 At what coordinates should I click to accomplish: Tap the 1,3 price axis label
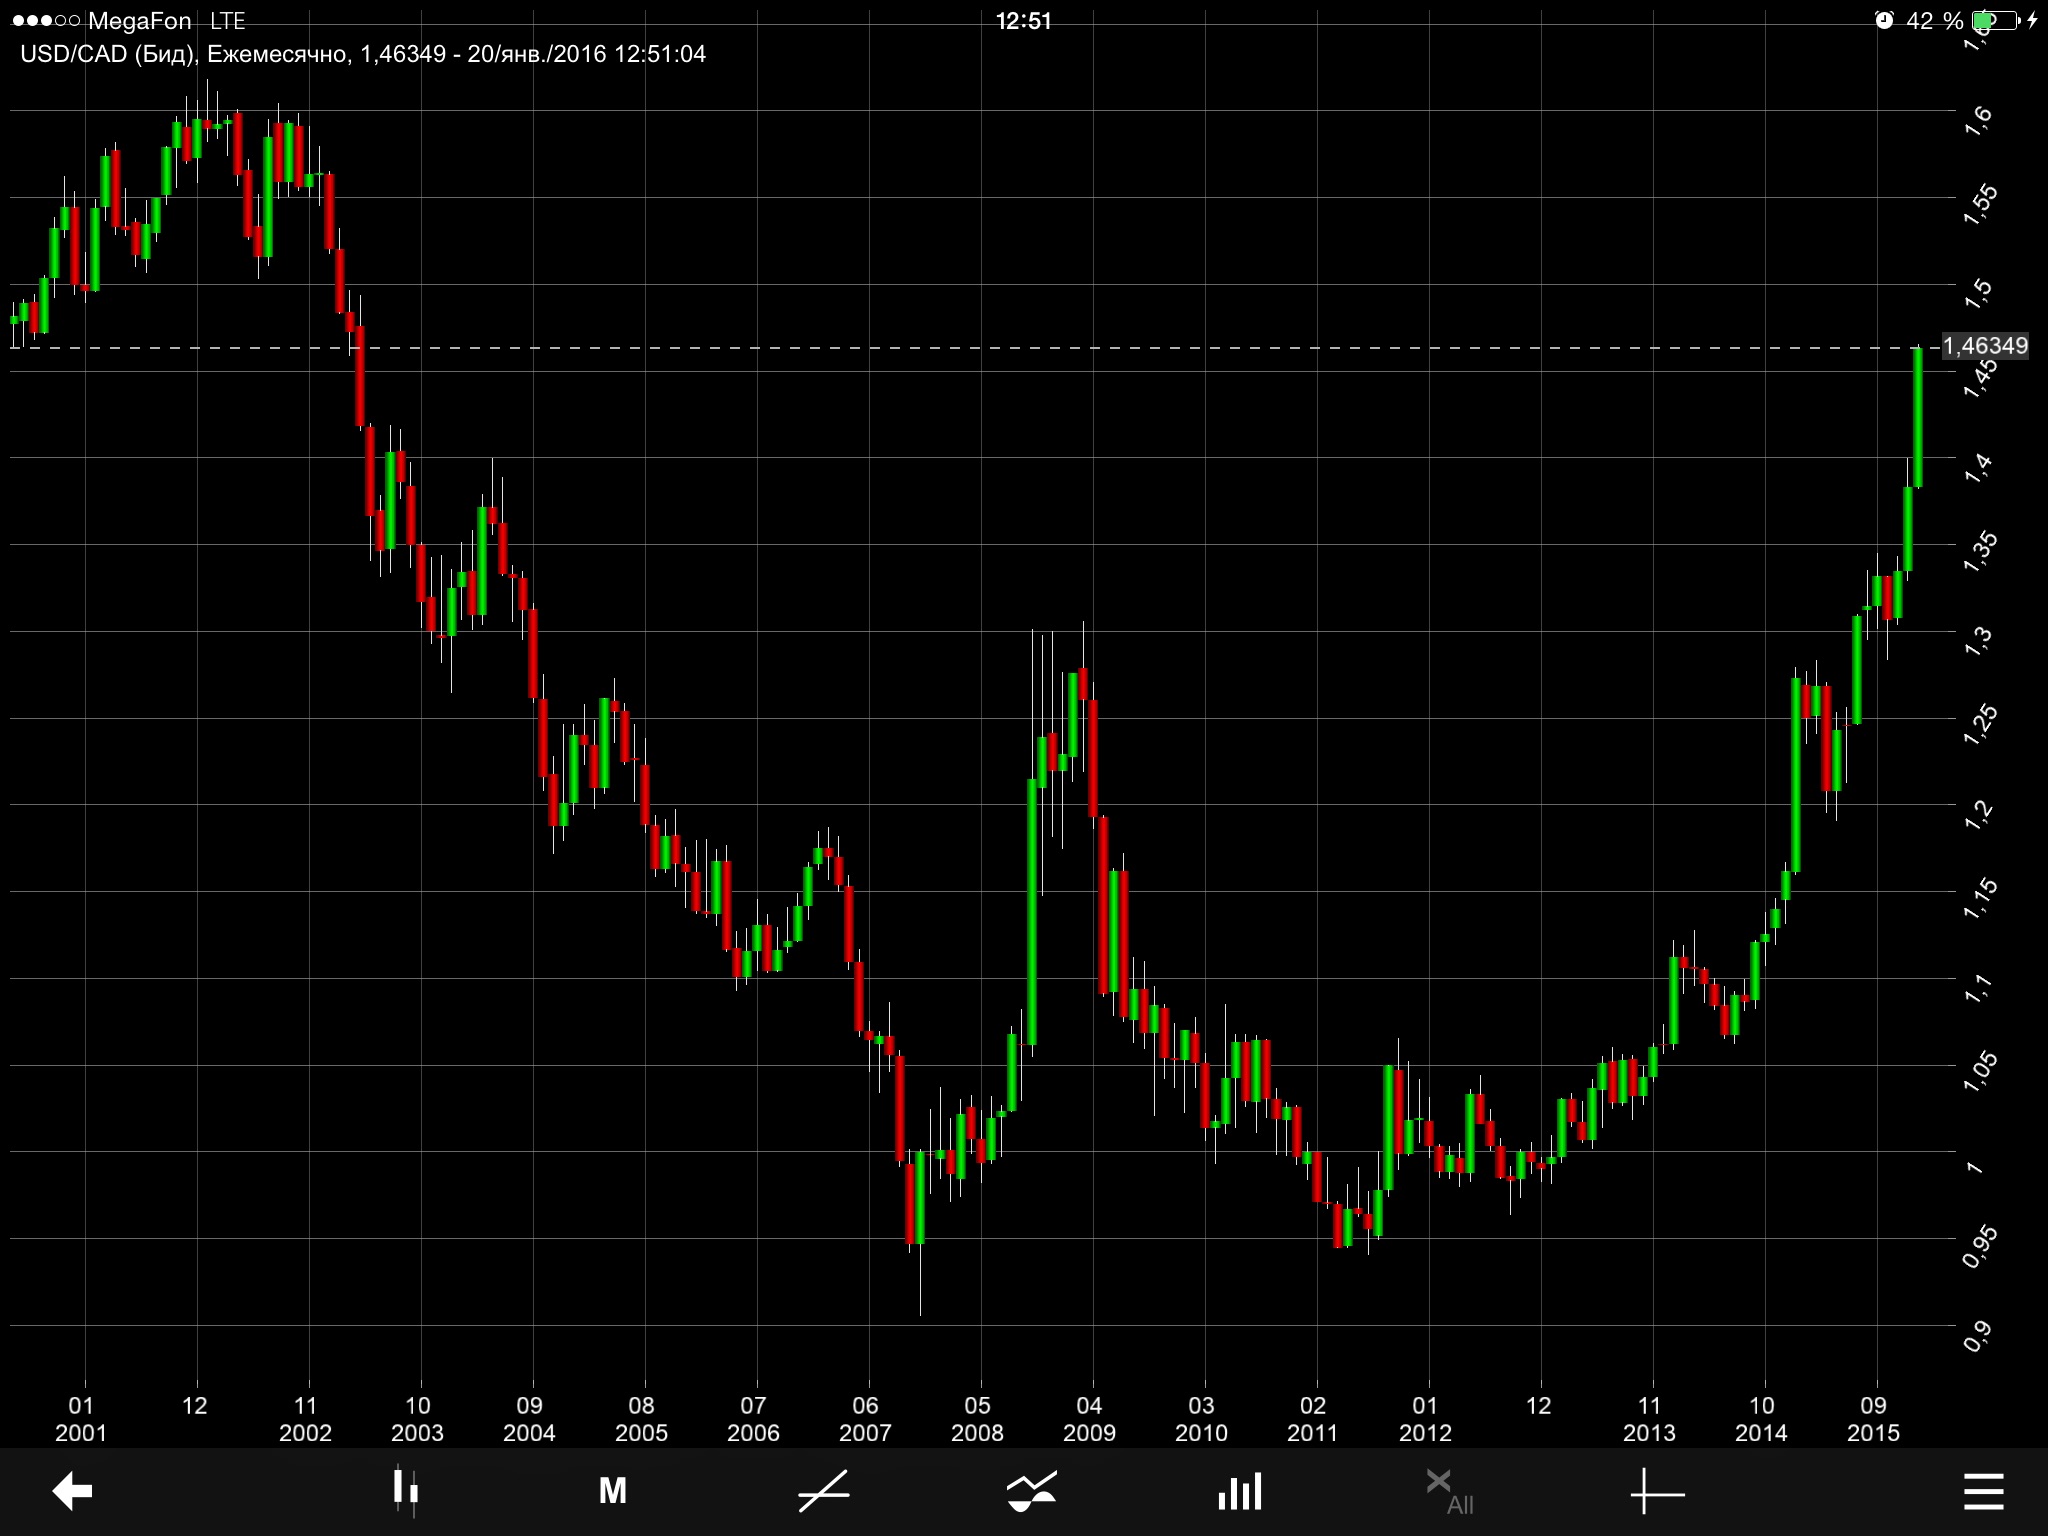pos(1978,640)
